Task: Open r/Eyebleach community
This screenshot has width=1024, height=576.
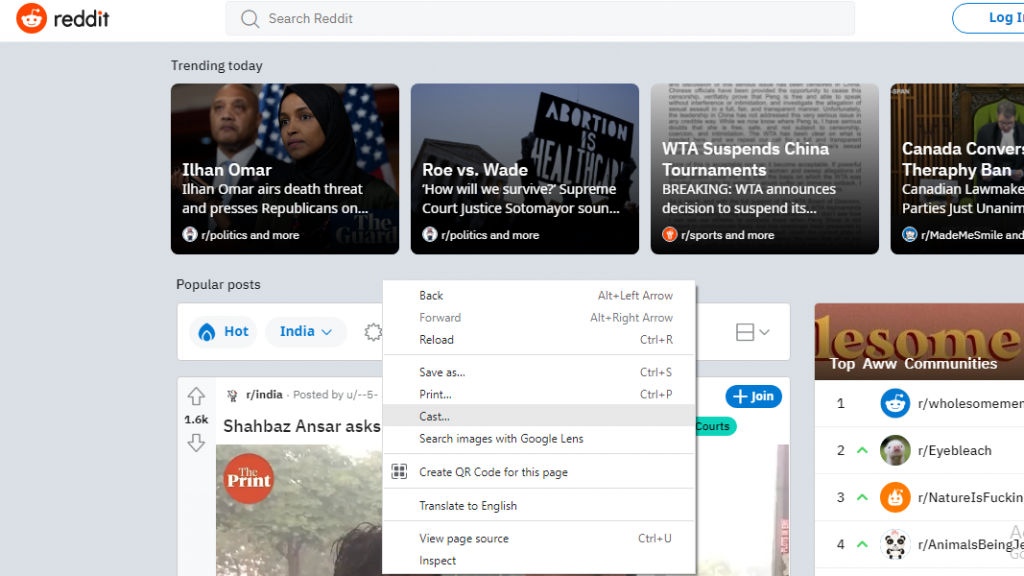Action: 955,451
